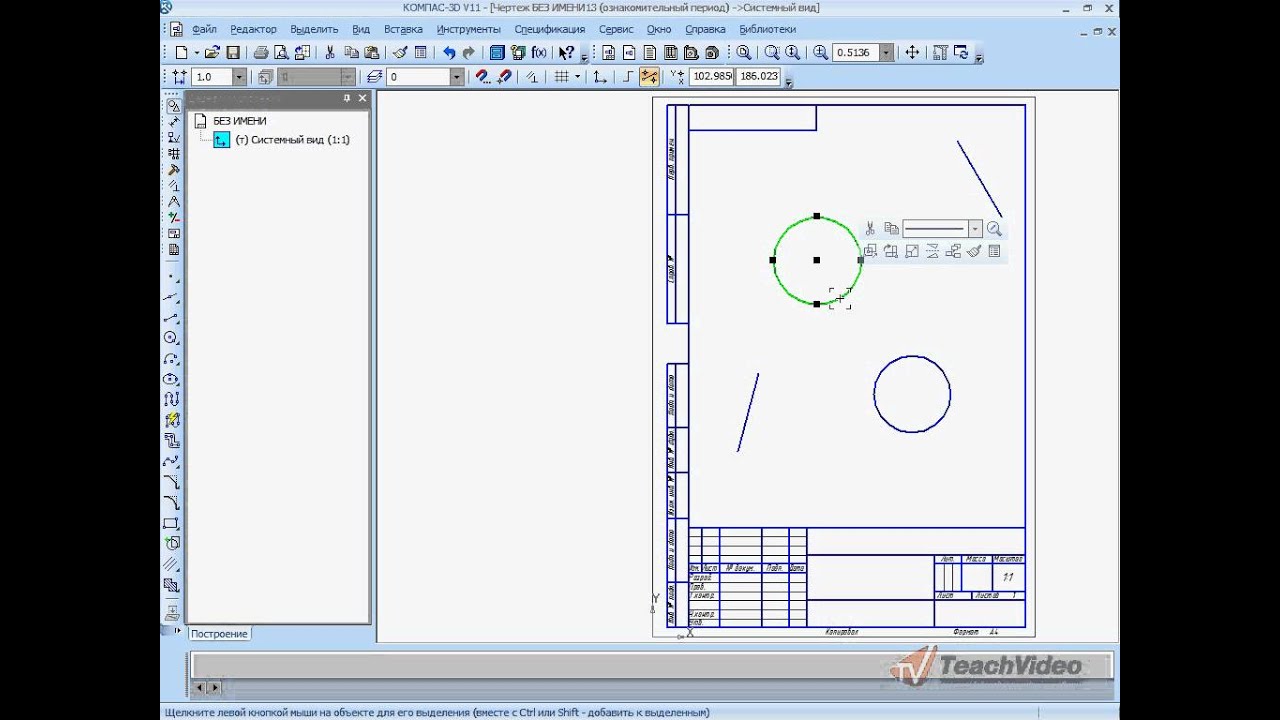This screenshot has width=1280, height=720.
Task: Click the X coordinate field 102.985
Action: pos(712,77)
